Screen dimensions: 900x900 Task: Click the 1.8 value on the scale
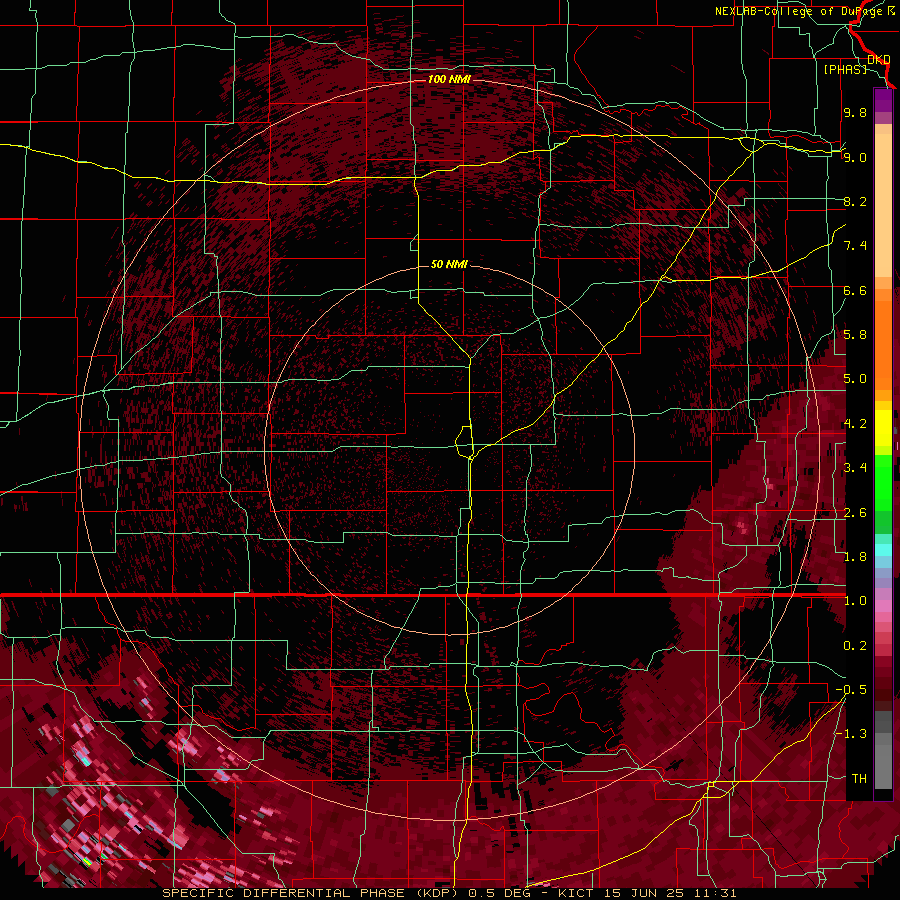coord(855,557)
